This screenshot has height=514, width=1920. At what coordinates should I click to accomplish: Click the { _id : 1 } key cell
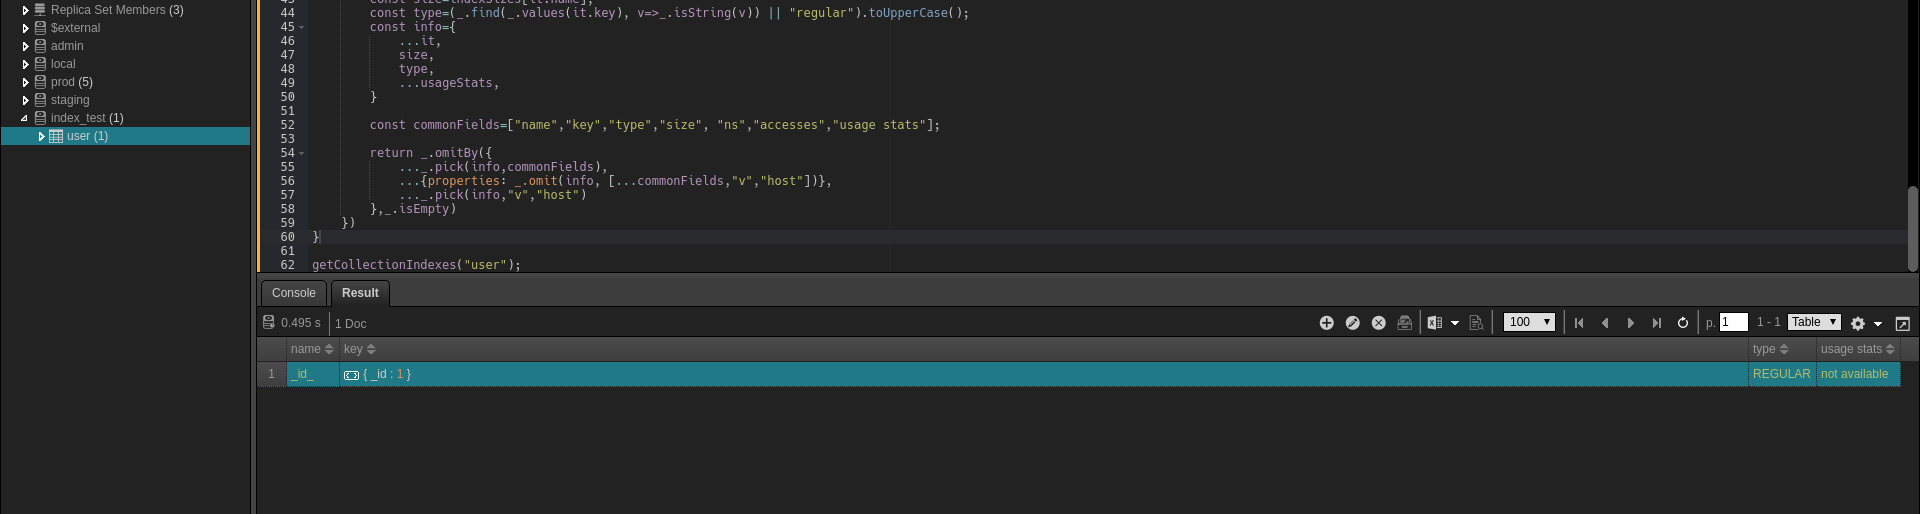(1043, 374)
